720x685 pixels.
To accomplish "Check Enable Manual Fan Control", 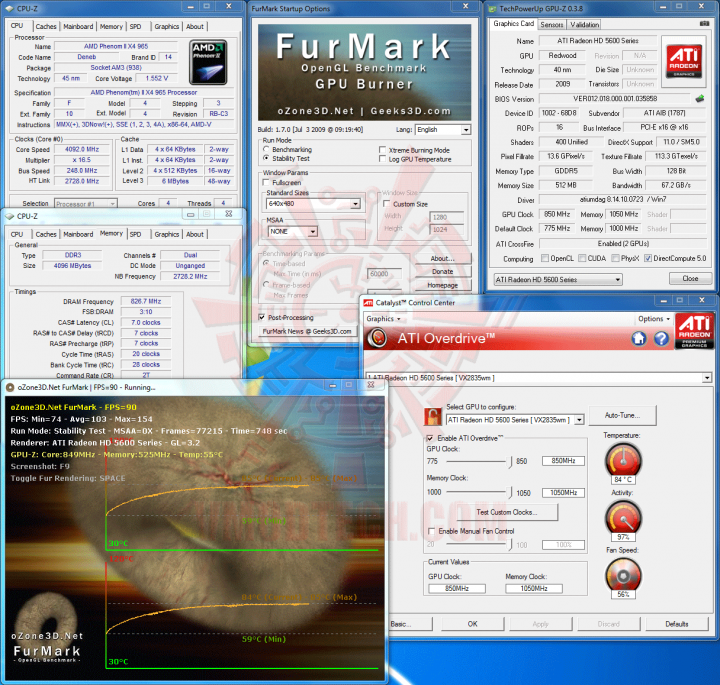I will (x=431, y=531).
